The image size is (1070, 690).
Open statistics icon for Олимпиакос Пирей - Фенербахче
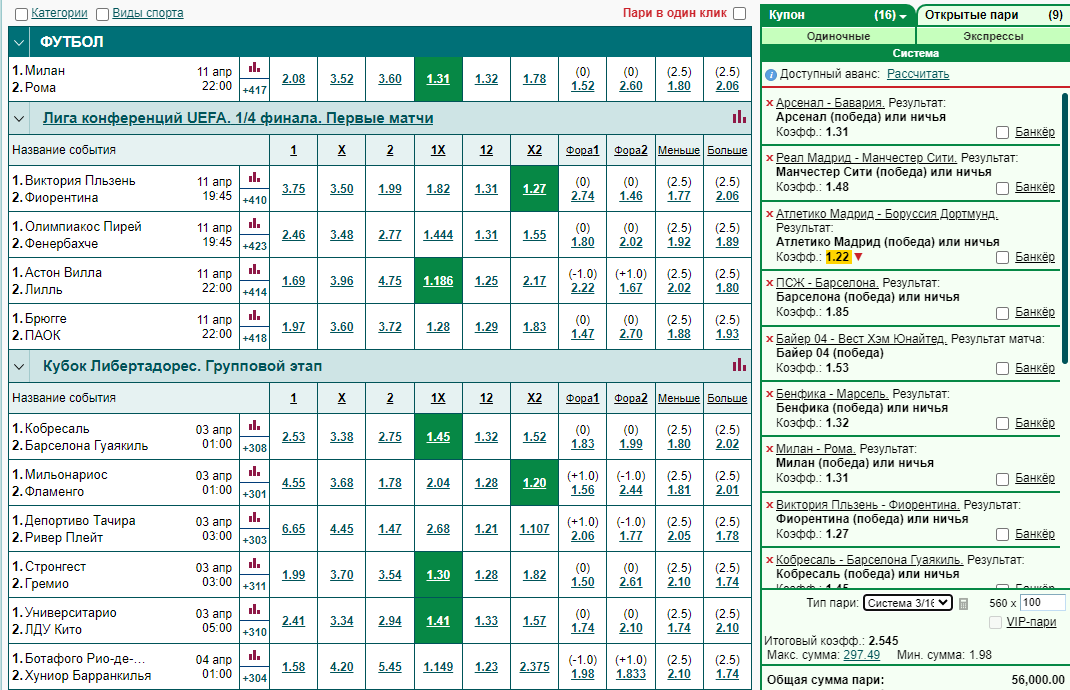pos(255,223)
